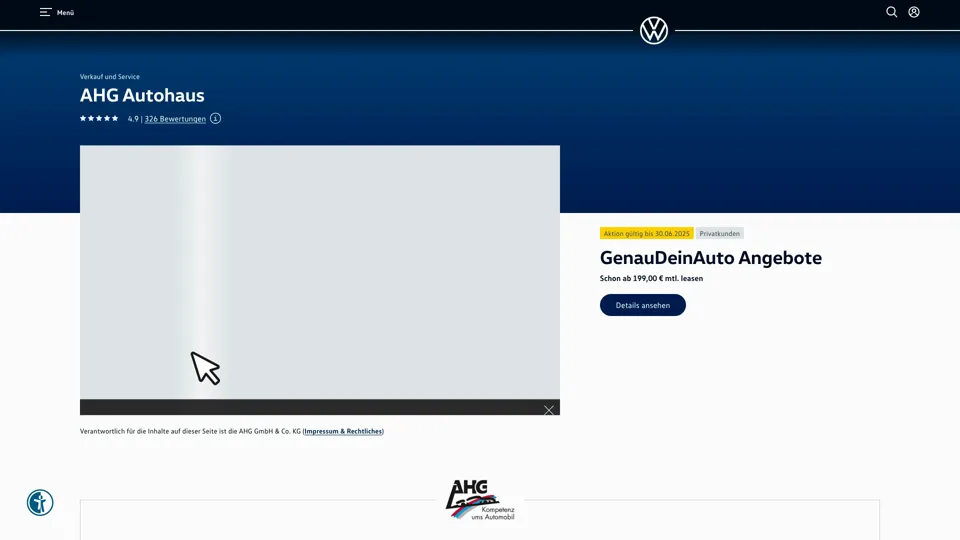Click the AHG dealership logo
960x540 pixels.
[x=481, y=500]
